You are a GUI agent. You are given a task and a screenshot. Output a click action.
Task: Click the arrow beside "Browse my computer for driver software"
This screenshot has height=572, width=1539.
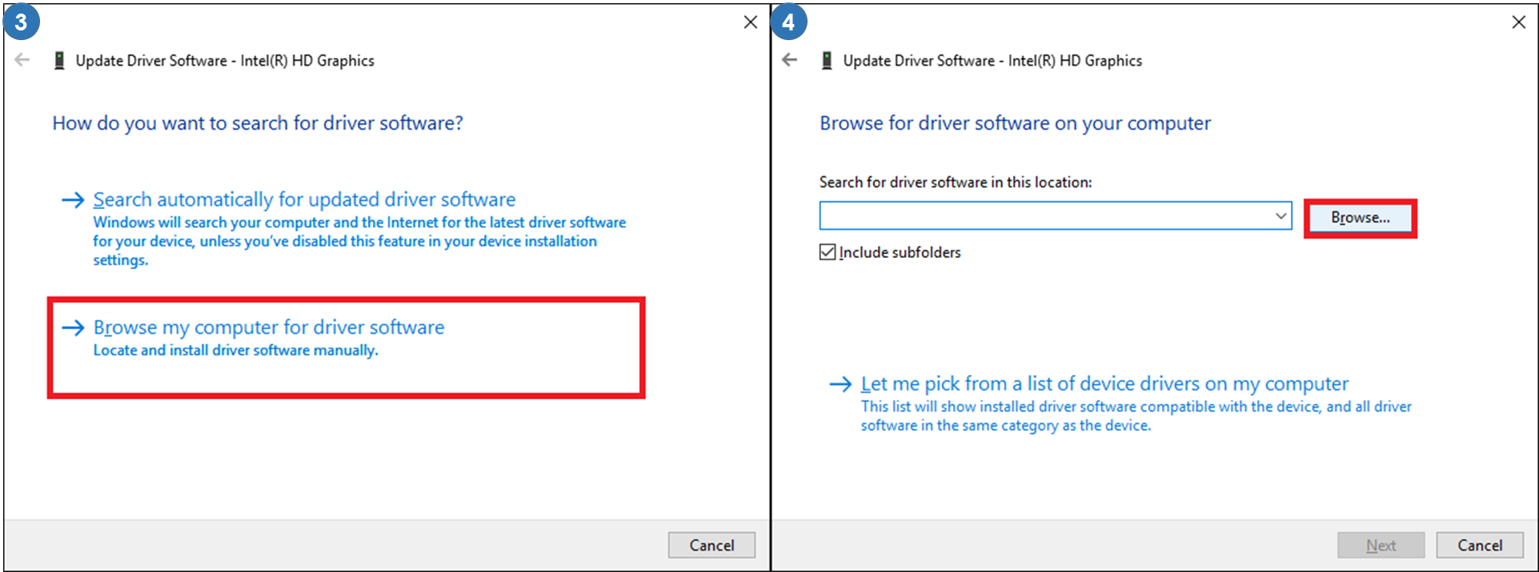(73, 328)
